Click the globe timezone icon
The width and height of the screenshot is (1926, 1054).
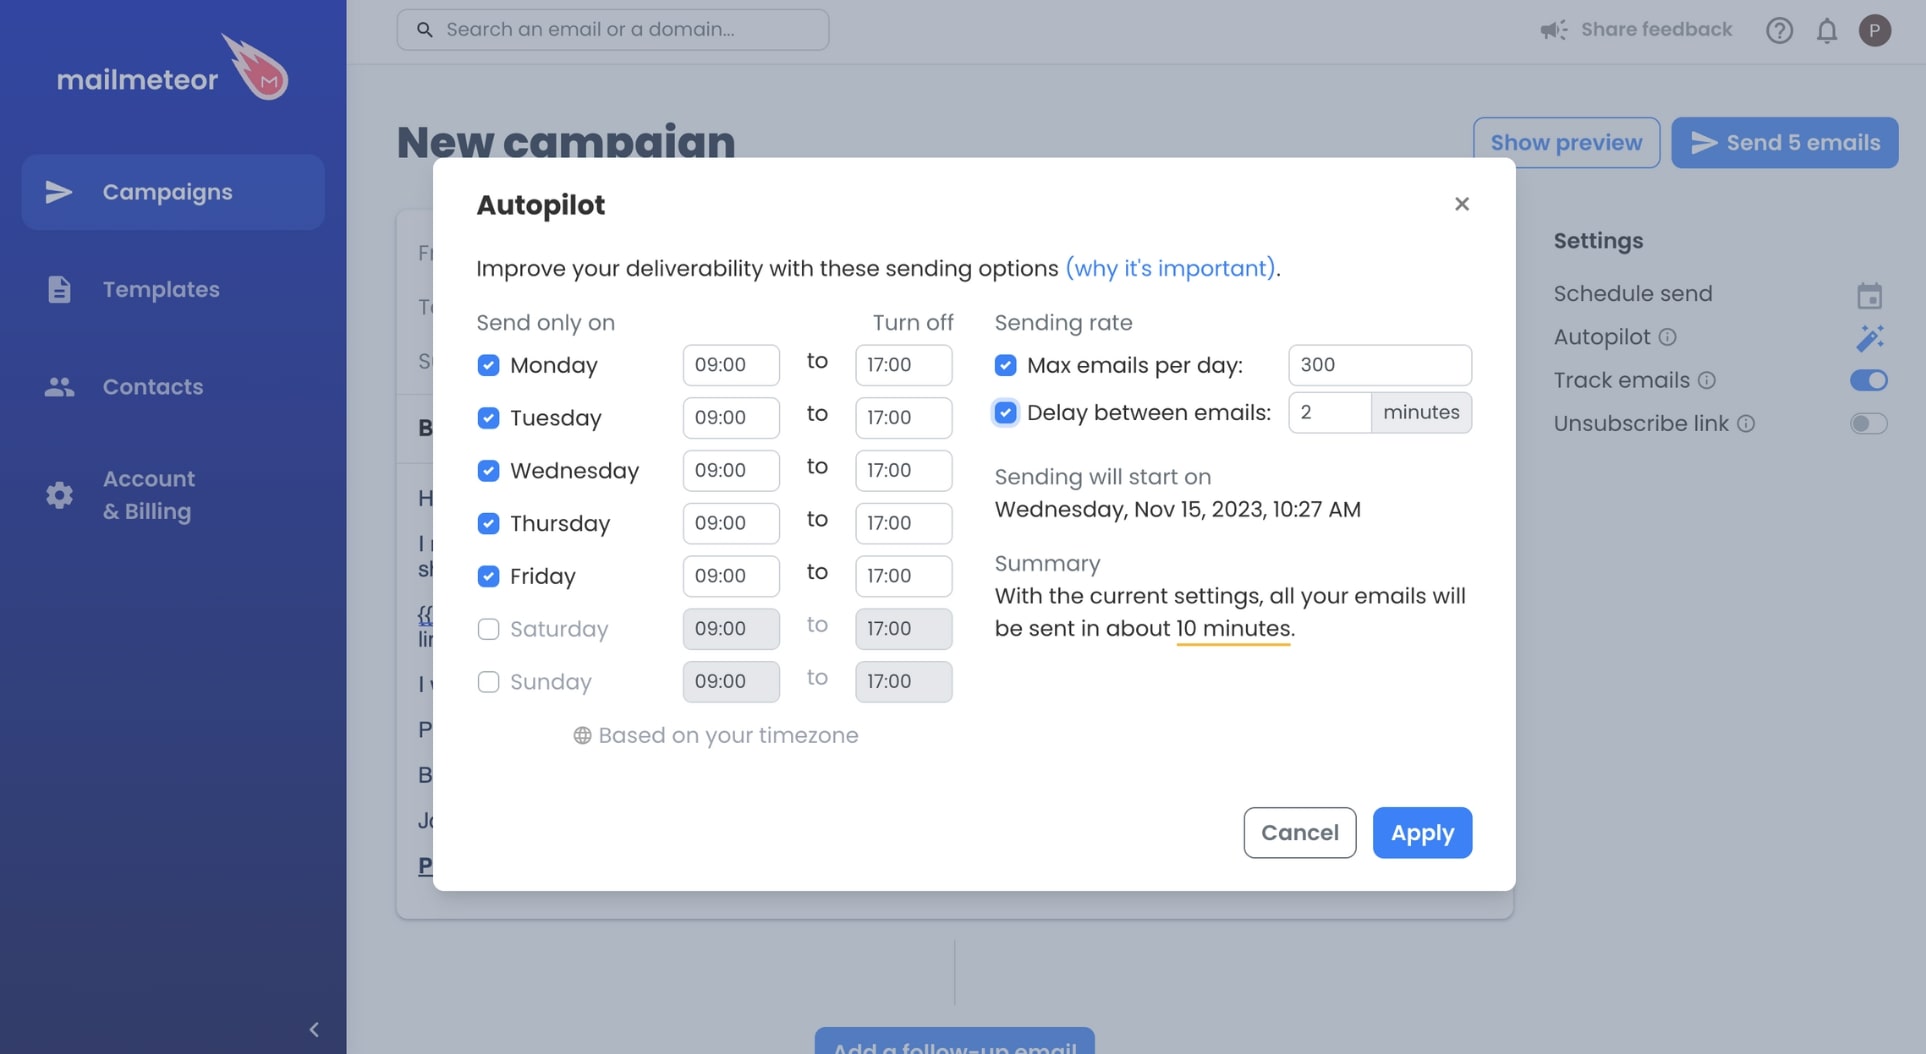[582, 736]
